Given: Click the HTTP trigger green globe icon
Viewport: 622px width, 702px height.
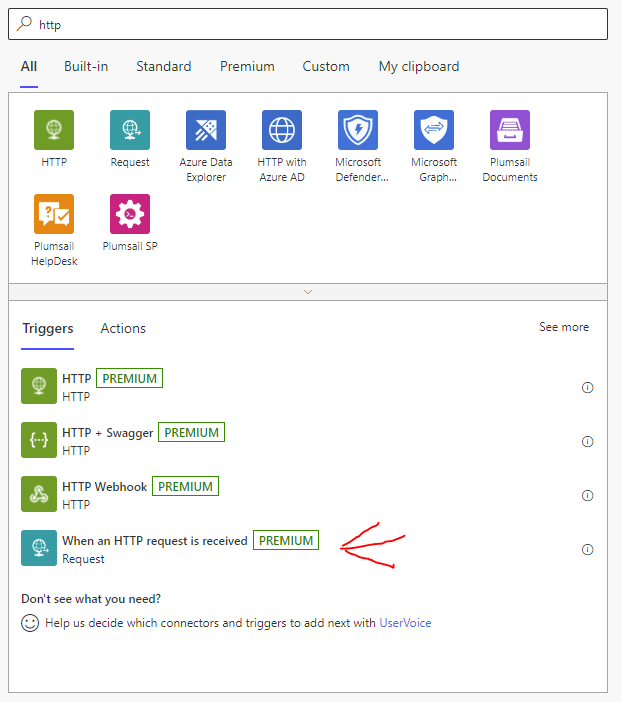Looking at the screenshot, I should click(x=39, y=386).
